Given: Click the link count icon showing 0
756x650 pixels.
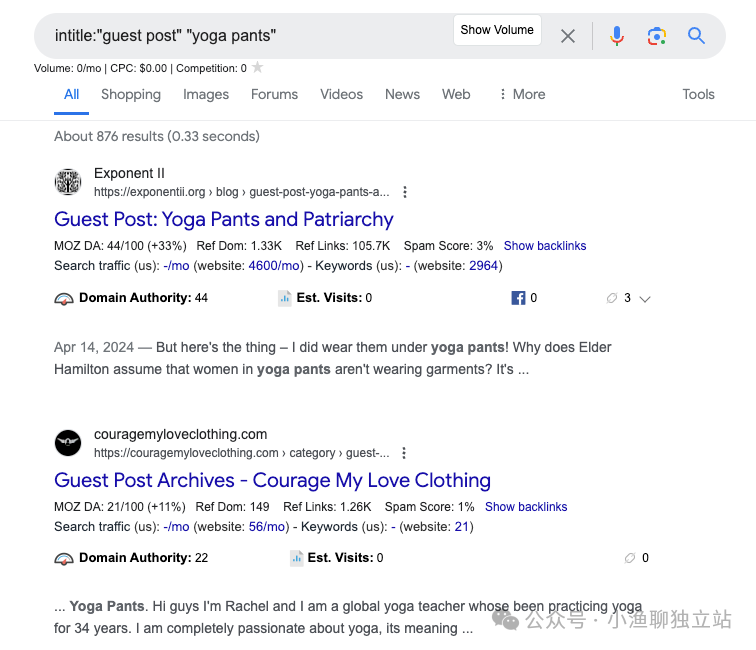Looking at the screenshot, I should [630, 558].
